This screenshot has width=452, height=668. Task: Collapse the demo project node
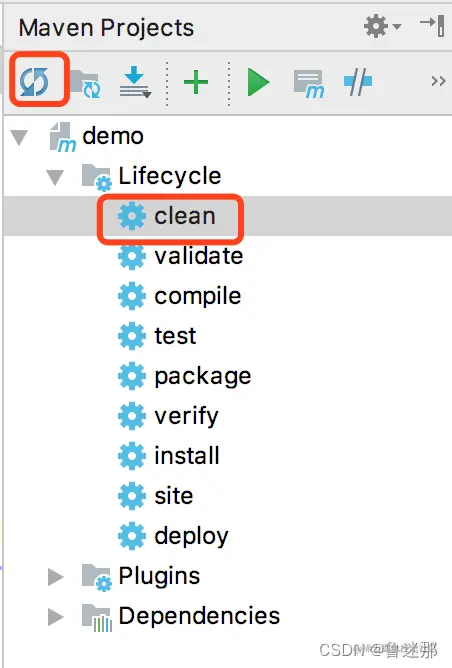click(x=19, y=138)
